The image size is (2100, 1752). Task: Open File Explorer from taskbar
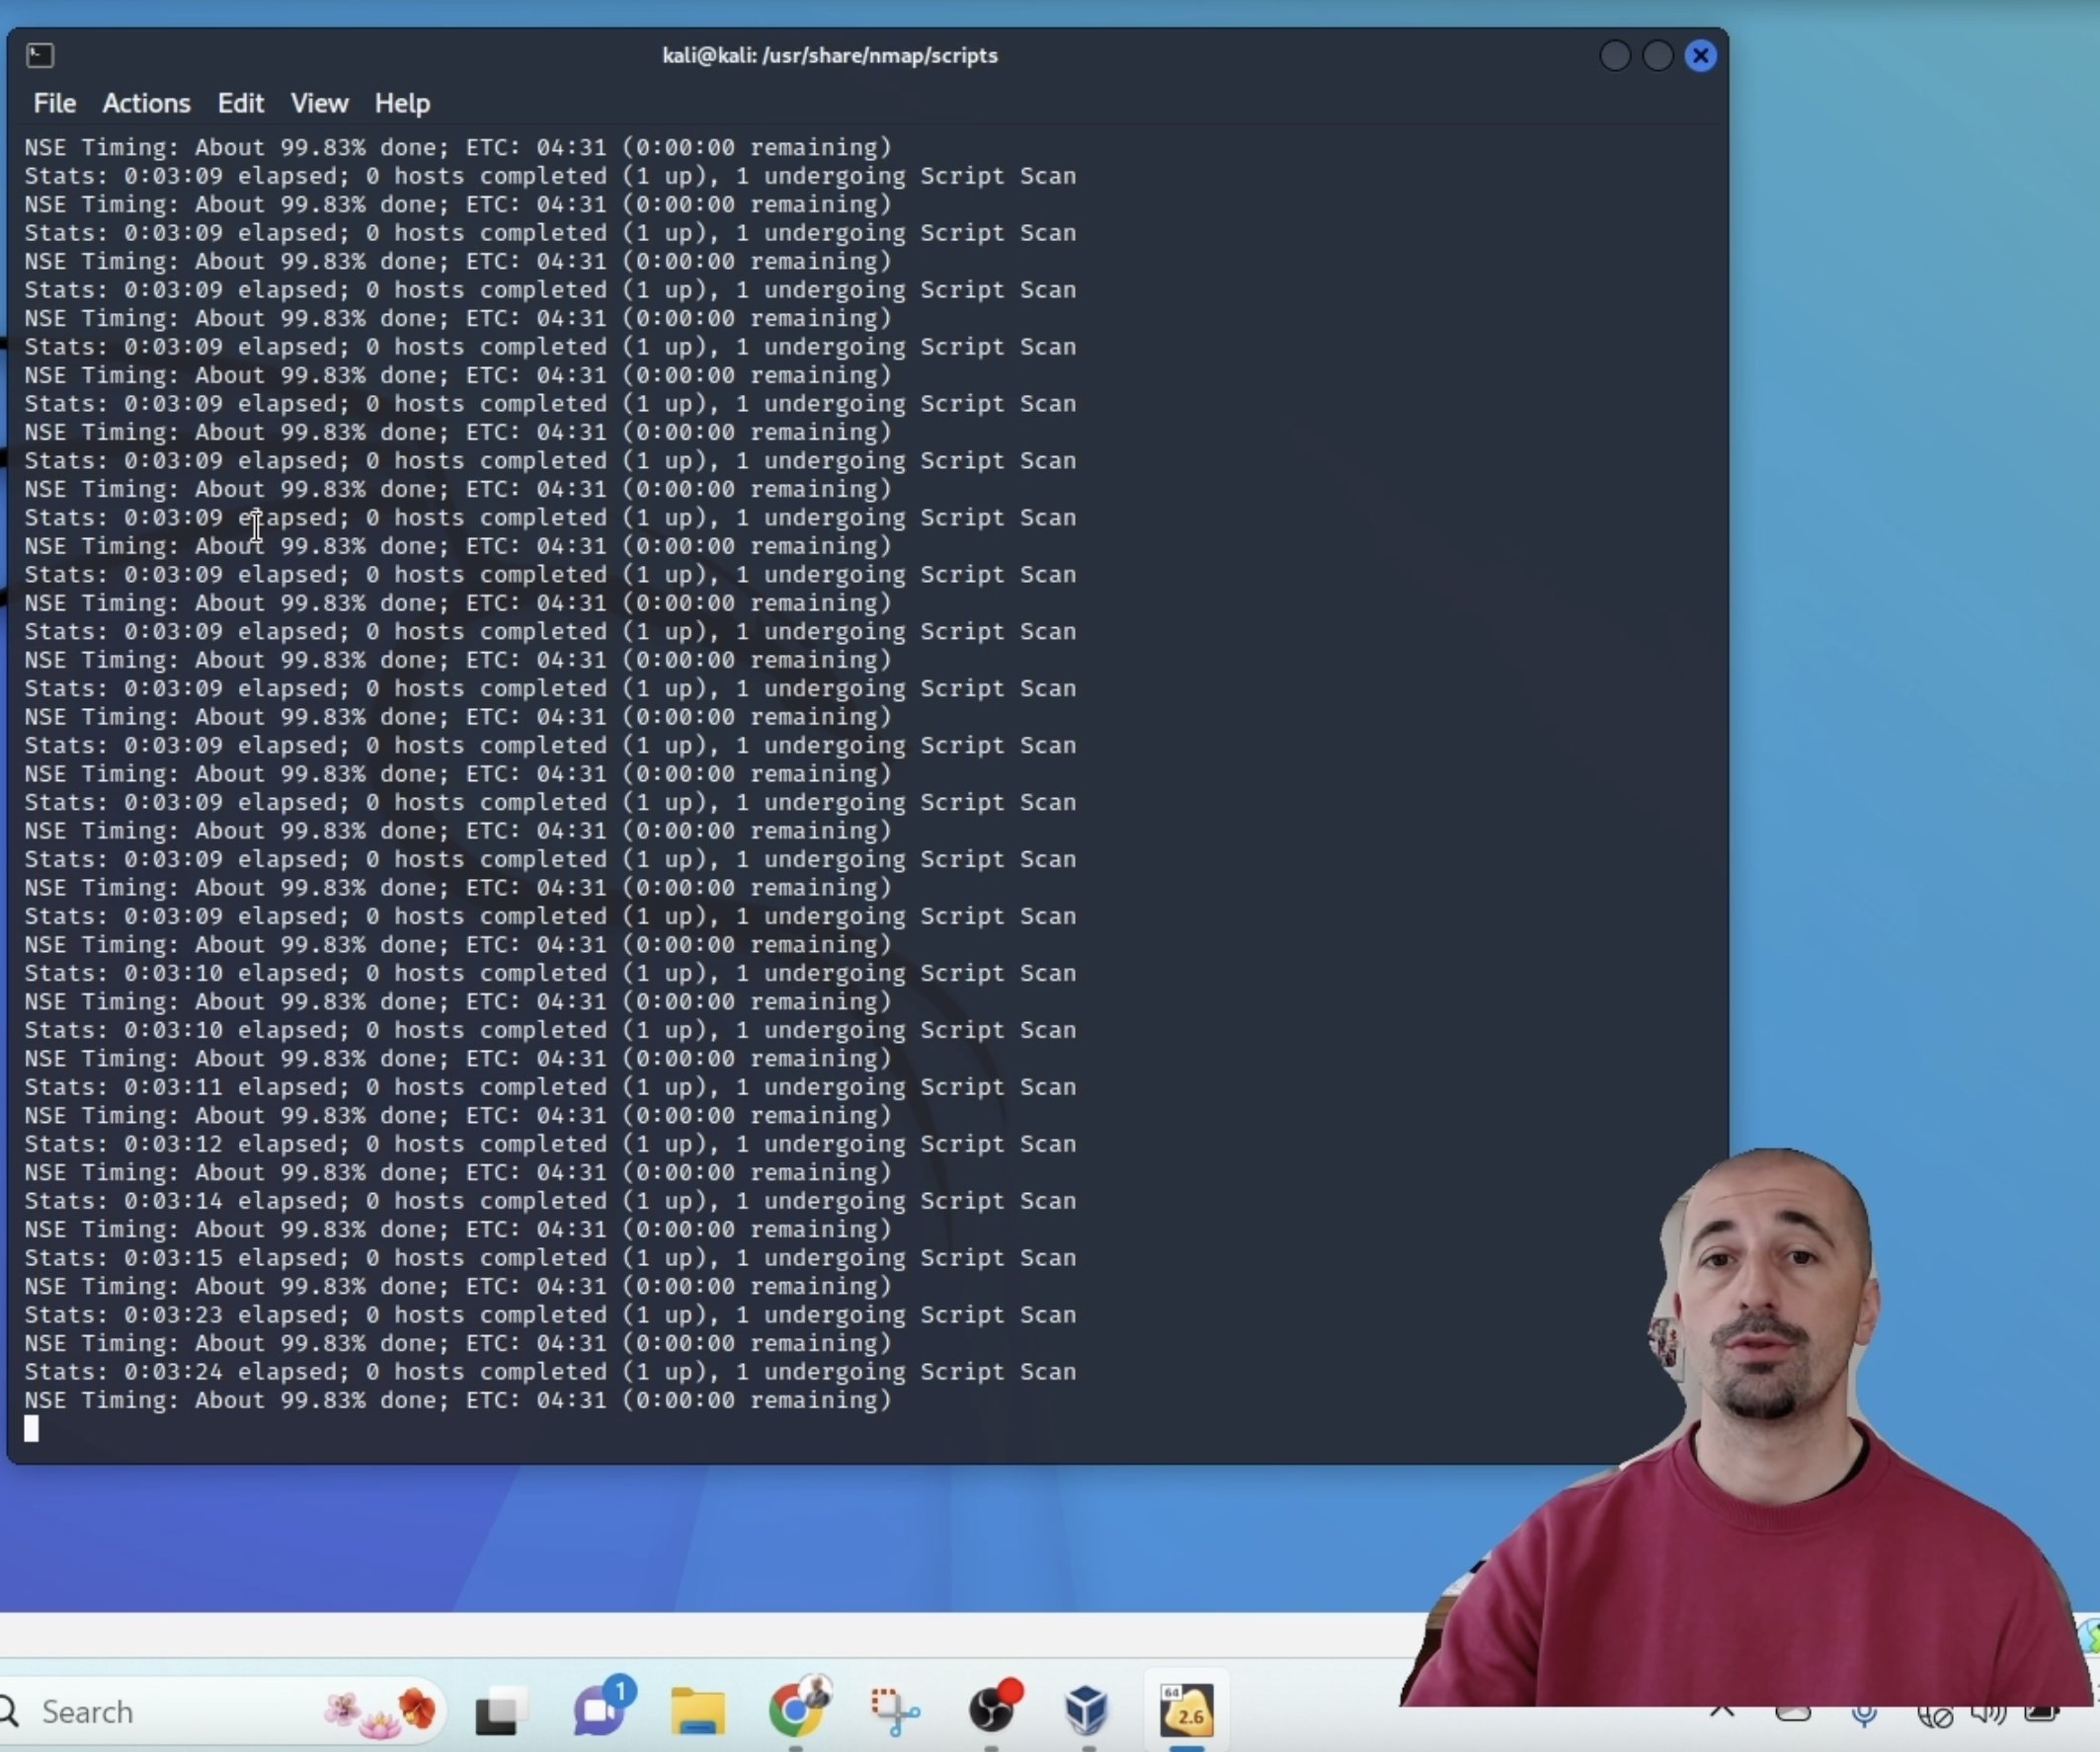[x=697, y=1712]
